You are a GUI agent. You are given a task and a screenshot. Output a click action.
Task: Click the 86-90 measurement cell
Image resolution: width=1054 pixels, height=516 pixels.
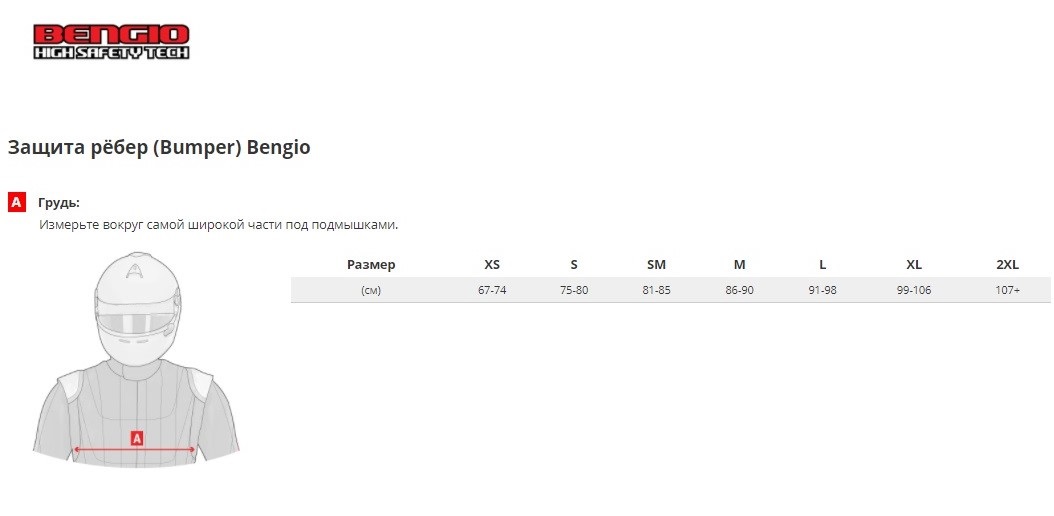(x=739, y=291)
